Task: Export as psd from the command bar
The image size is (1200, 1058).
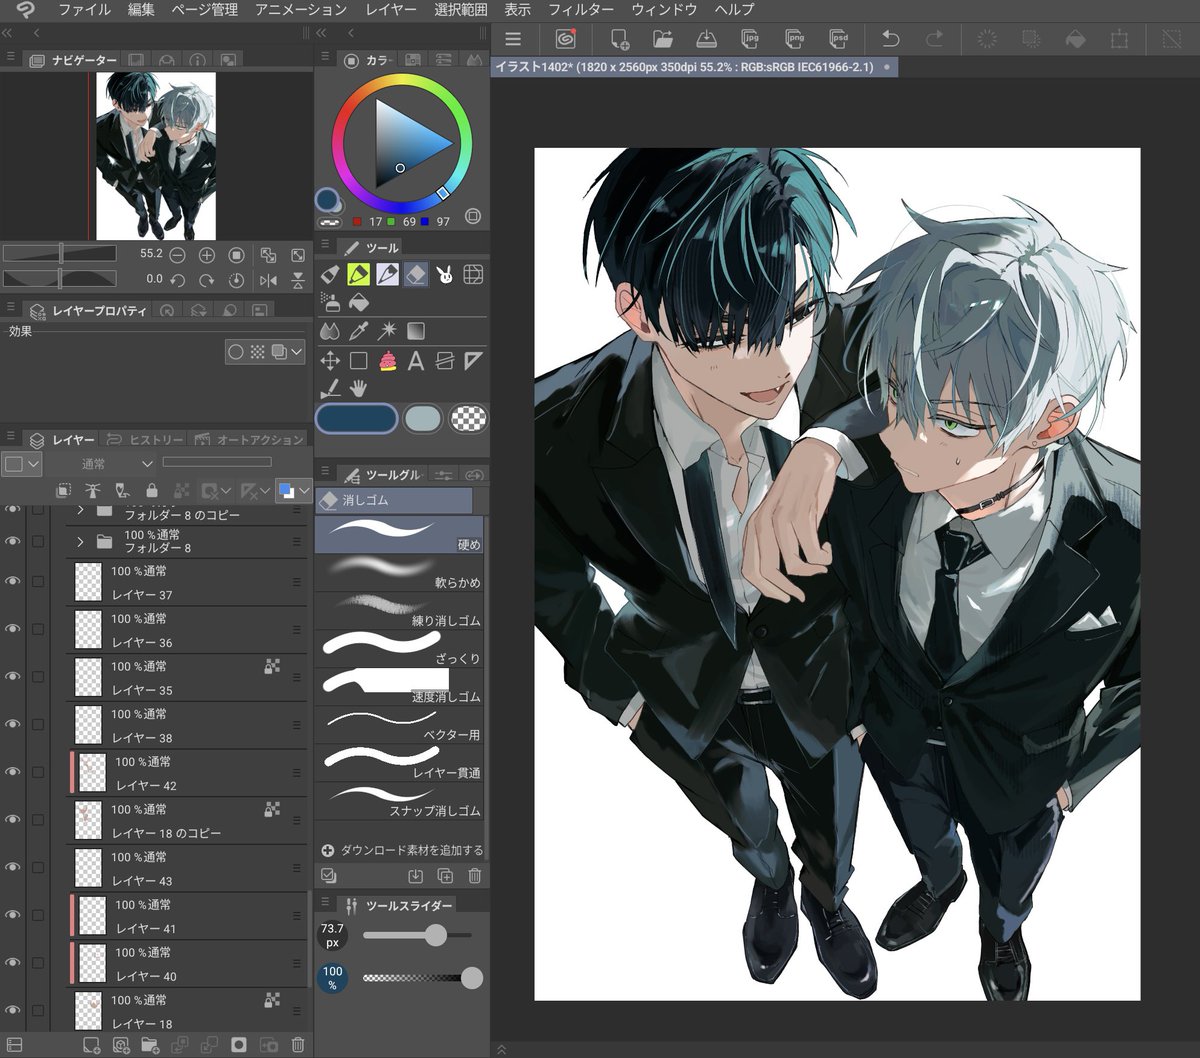Action: (x=839, y=39)
